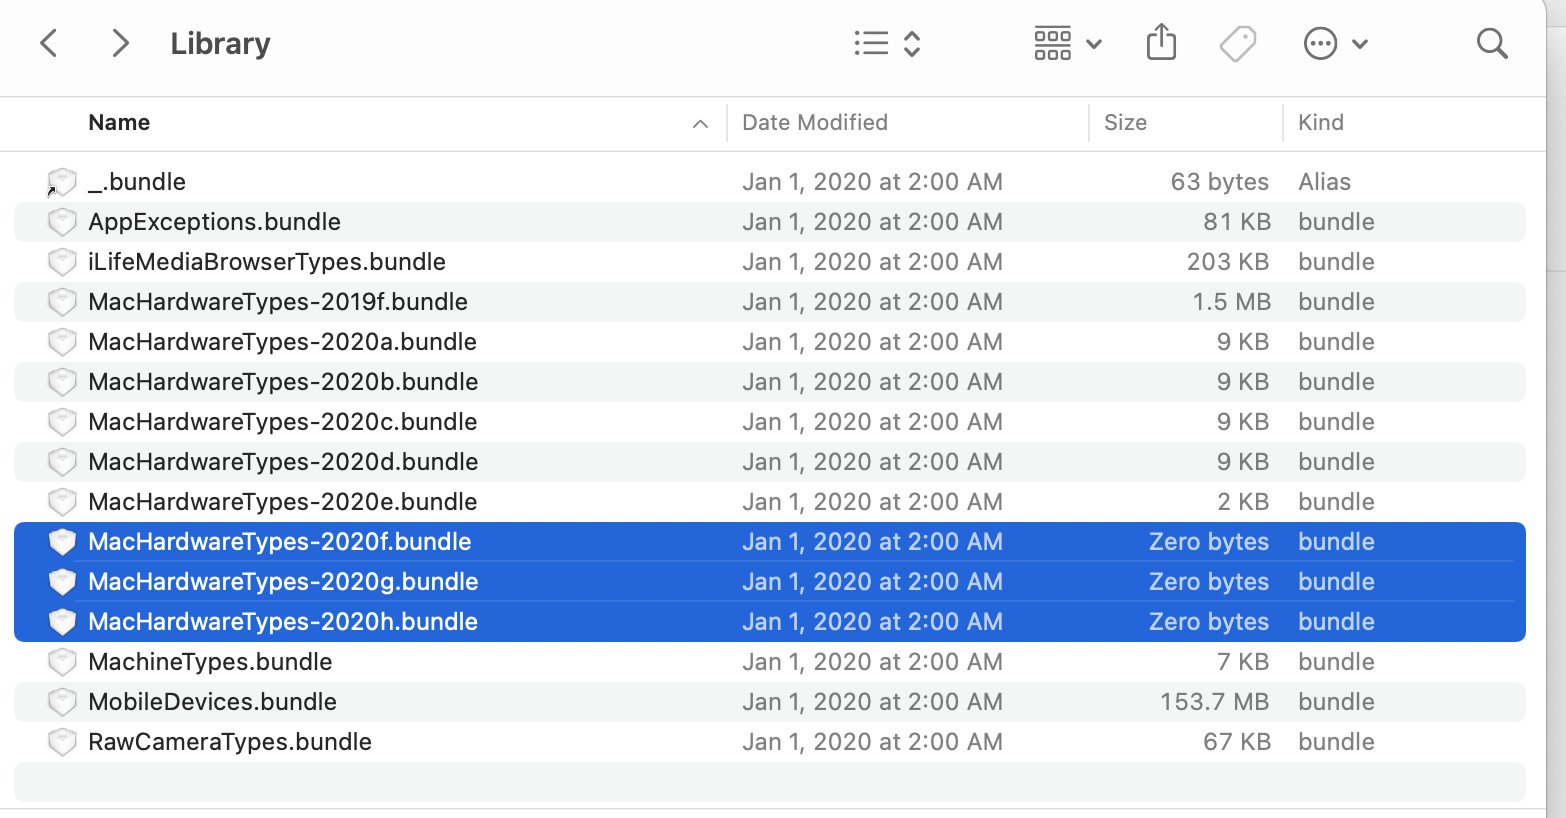Select MacHardwareTypes-2020f.bundle name

click(280, 542)
